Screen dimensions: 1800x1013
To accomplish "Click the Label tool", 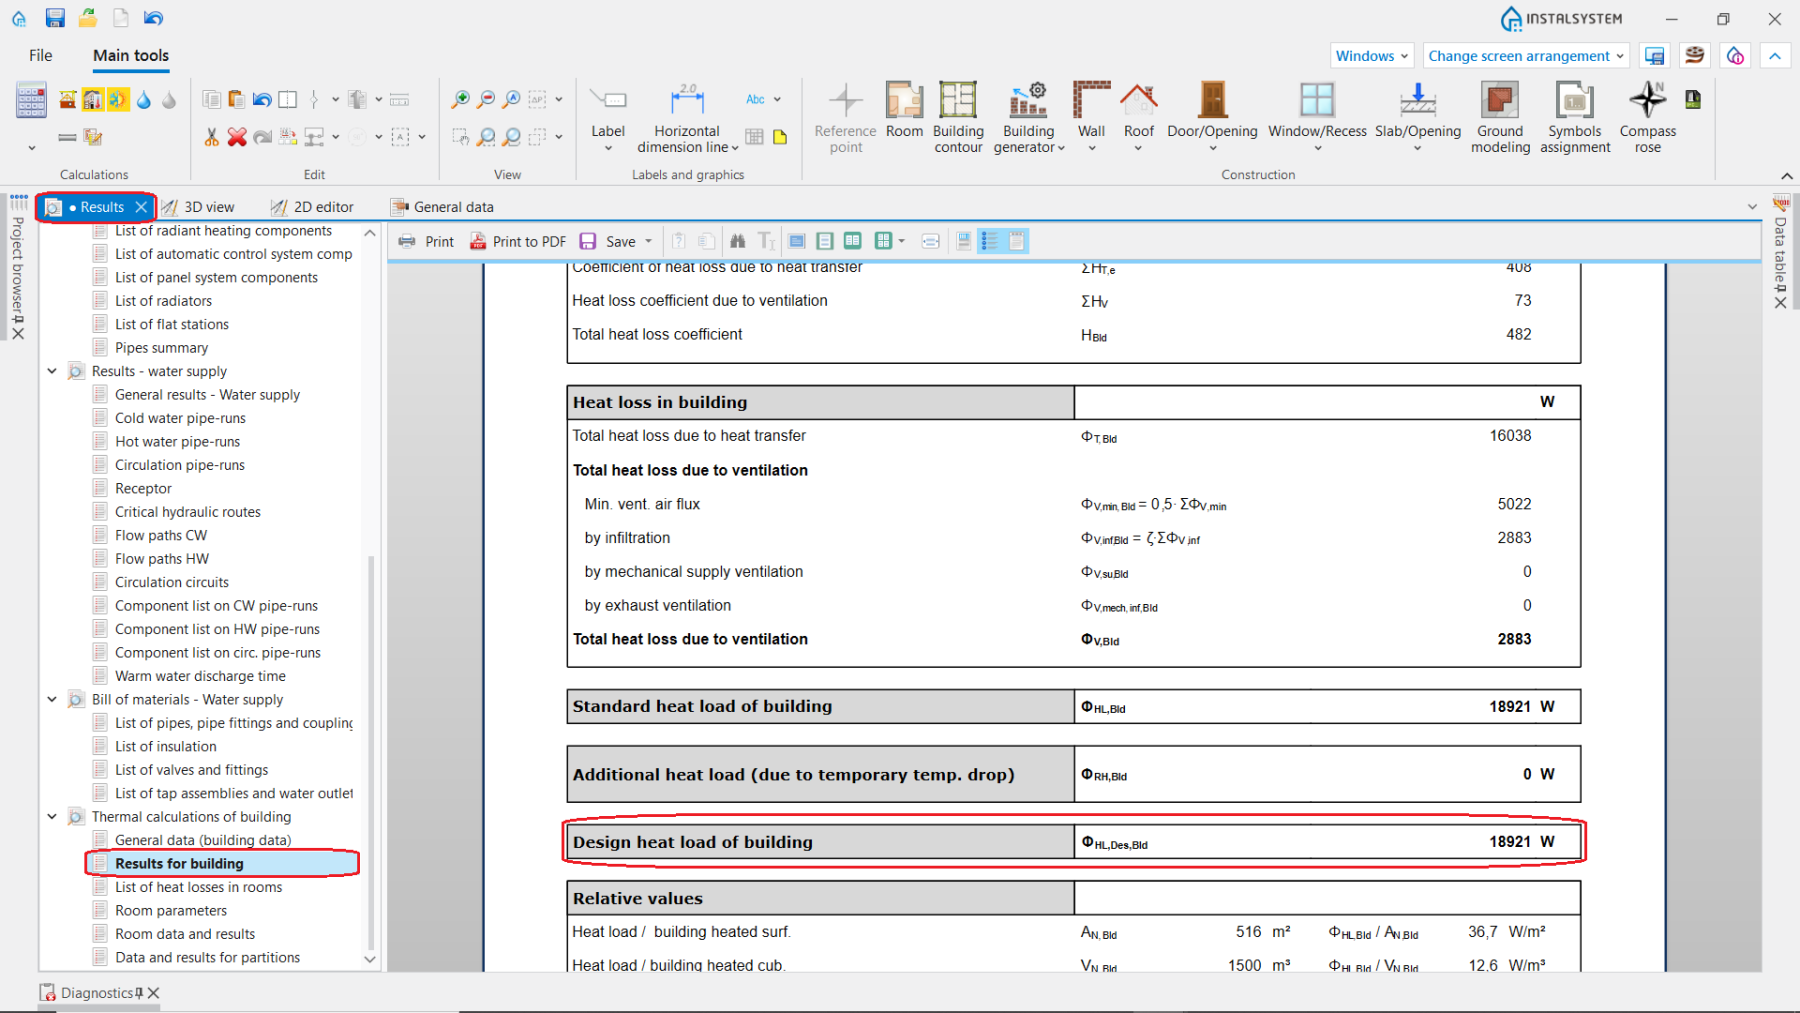I will click(x=607, y=117).
